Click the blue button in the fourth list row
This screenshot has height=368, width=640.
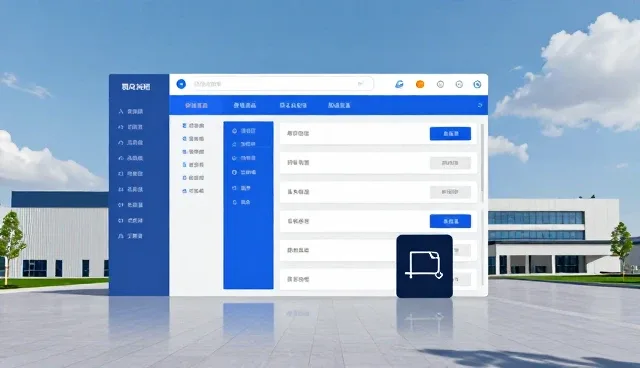(x=450, y=221)
